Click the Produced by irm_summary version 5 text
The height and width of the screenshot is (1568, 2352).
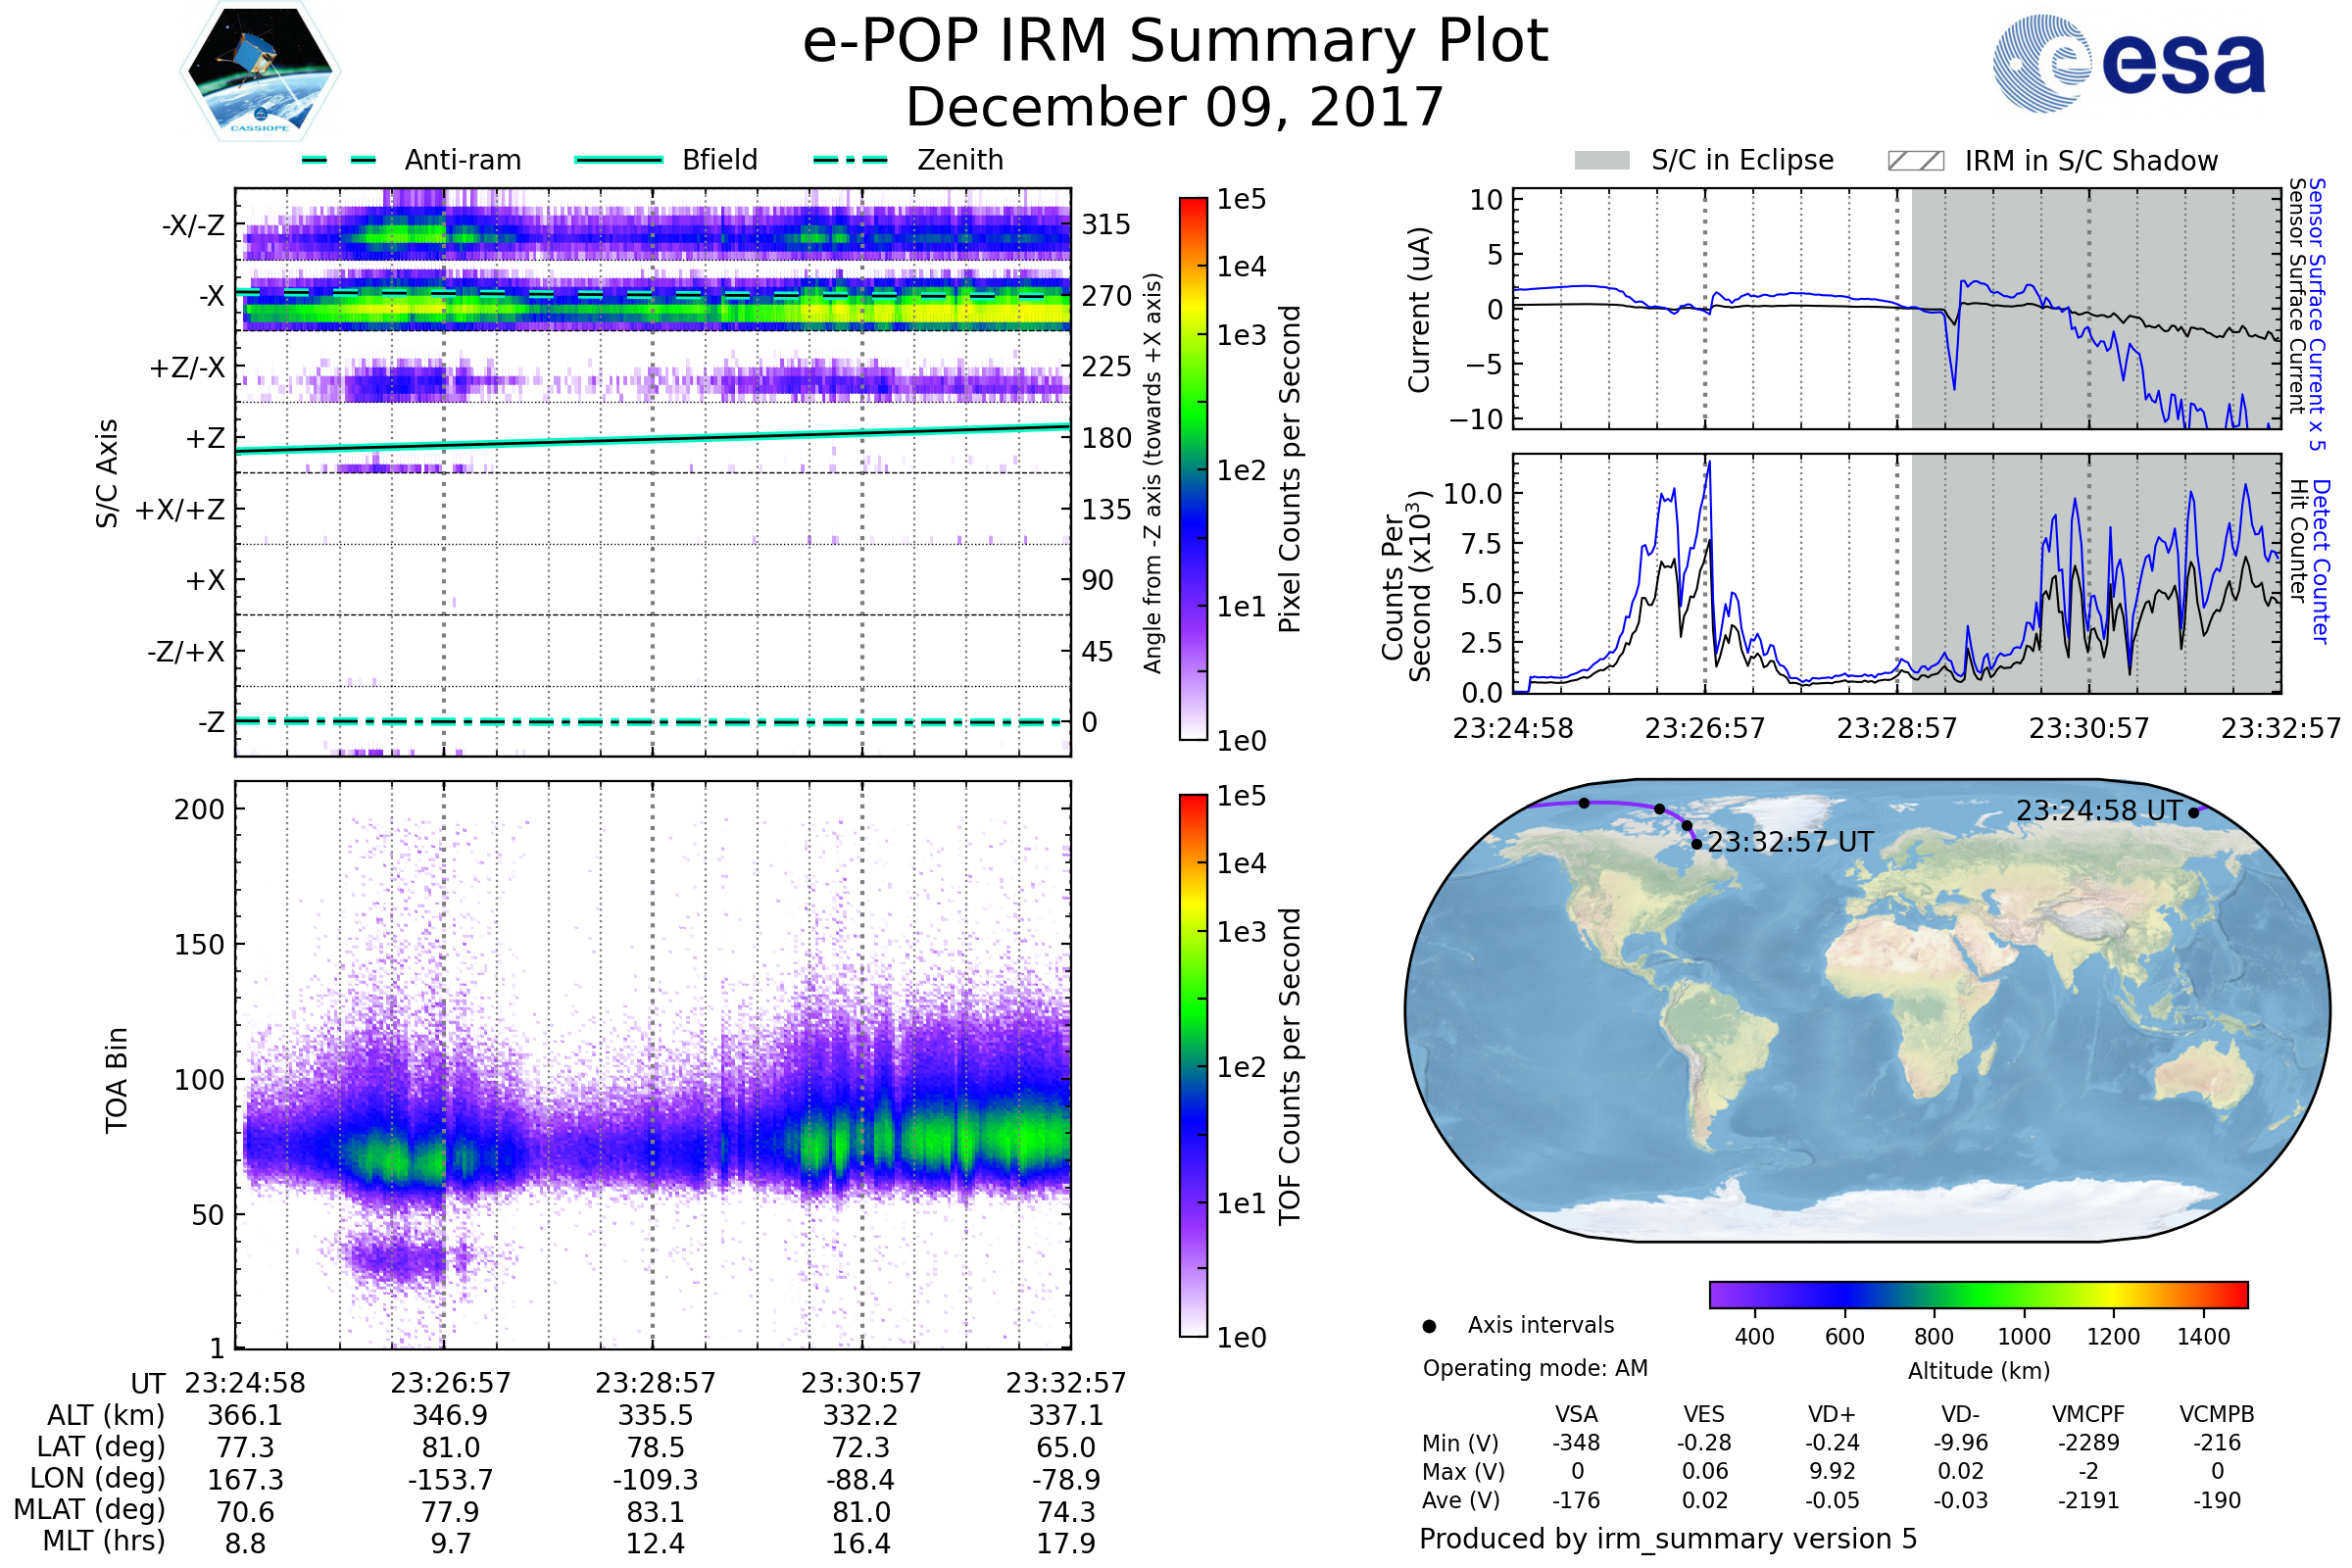(x=1667, y=1538)
